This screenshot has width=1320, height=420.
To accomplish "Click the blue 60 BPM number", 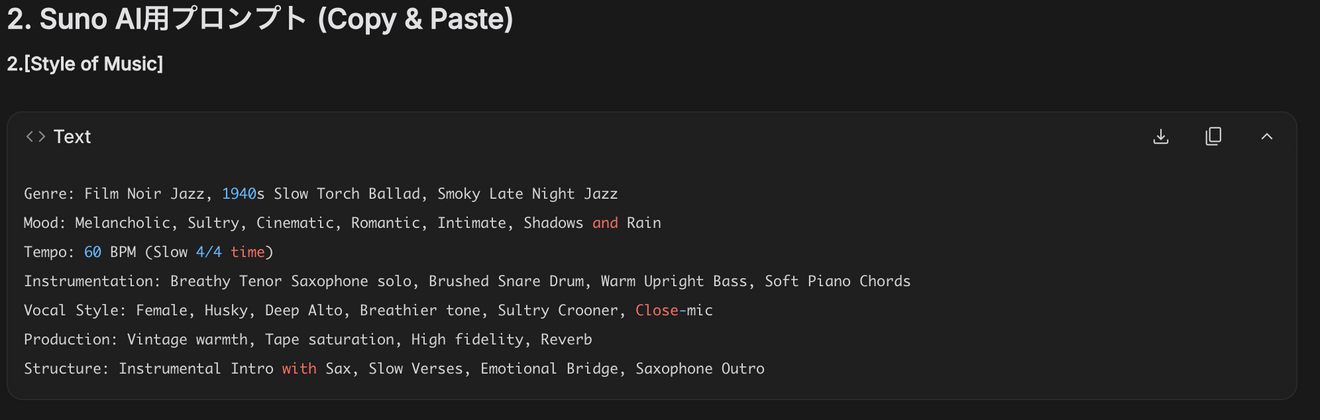I will point(92,252).
